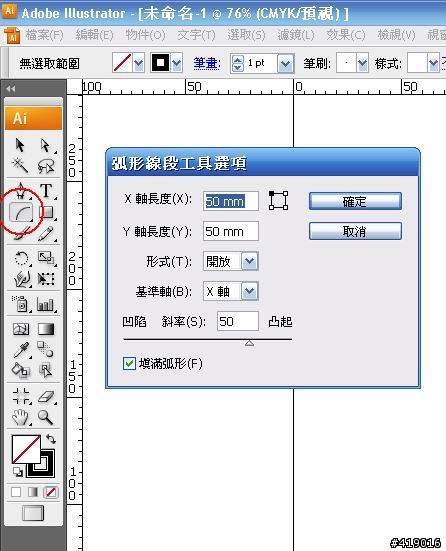Reset to default fill and stroke
The width and height of the screenshot is (446, 551).
coord(18,472)
